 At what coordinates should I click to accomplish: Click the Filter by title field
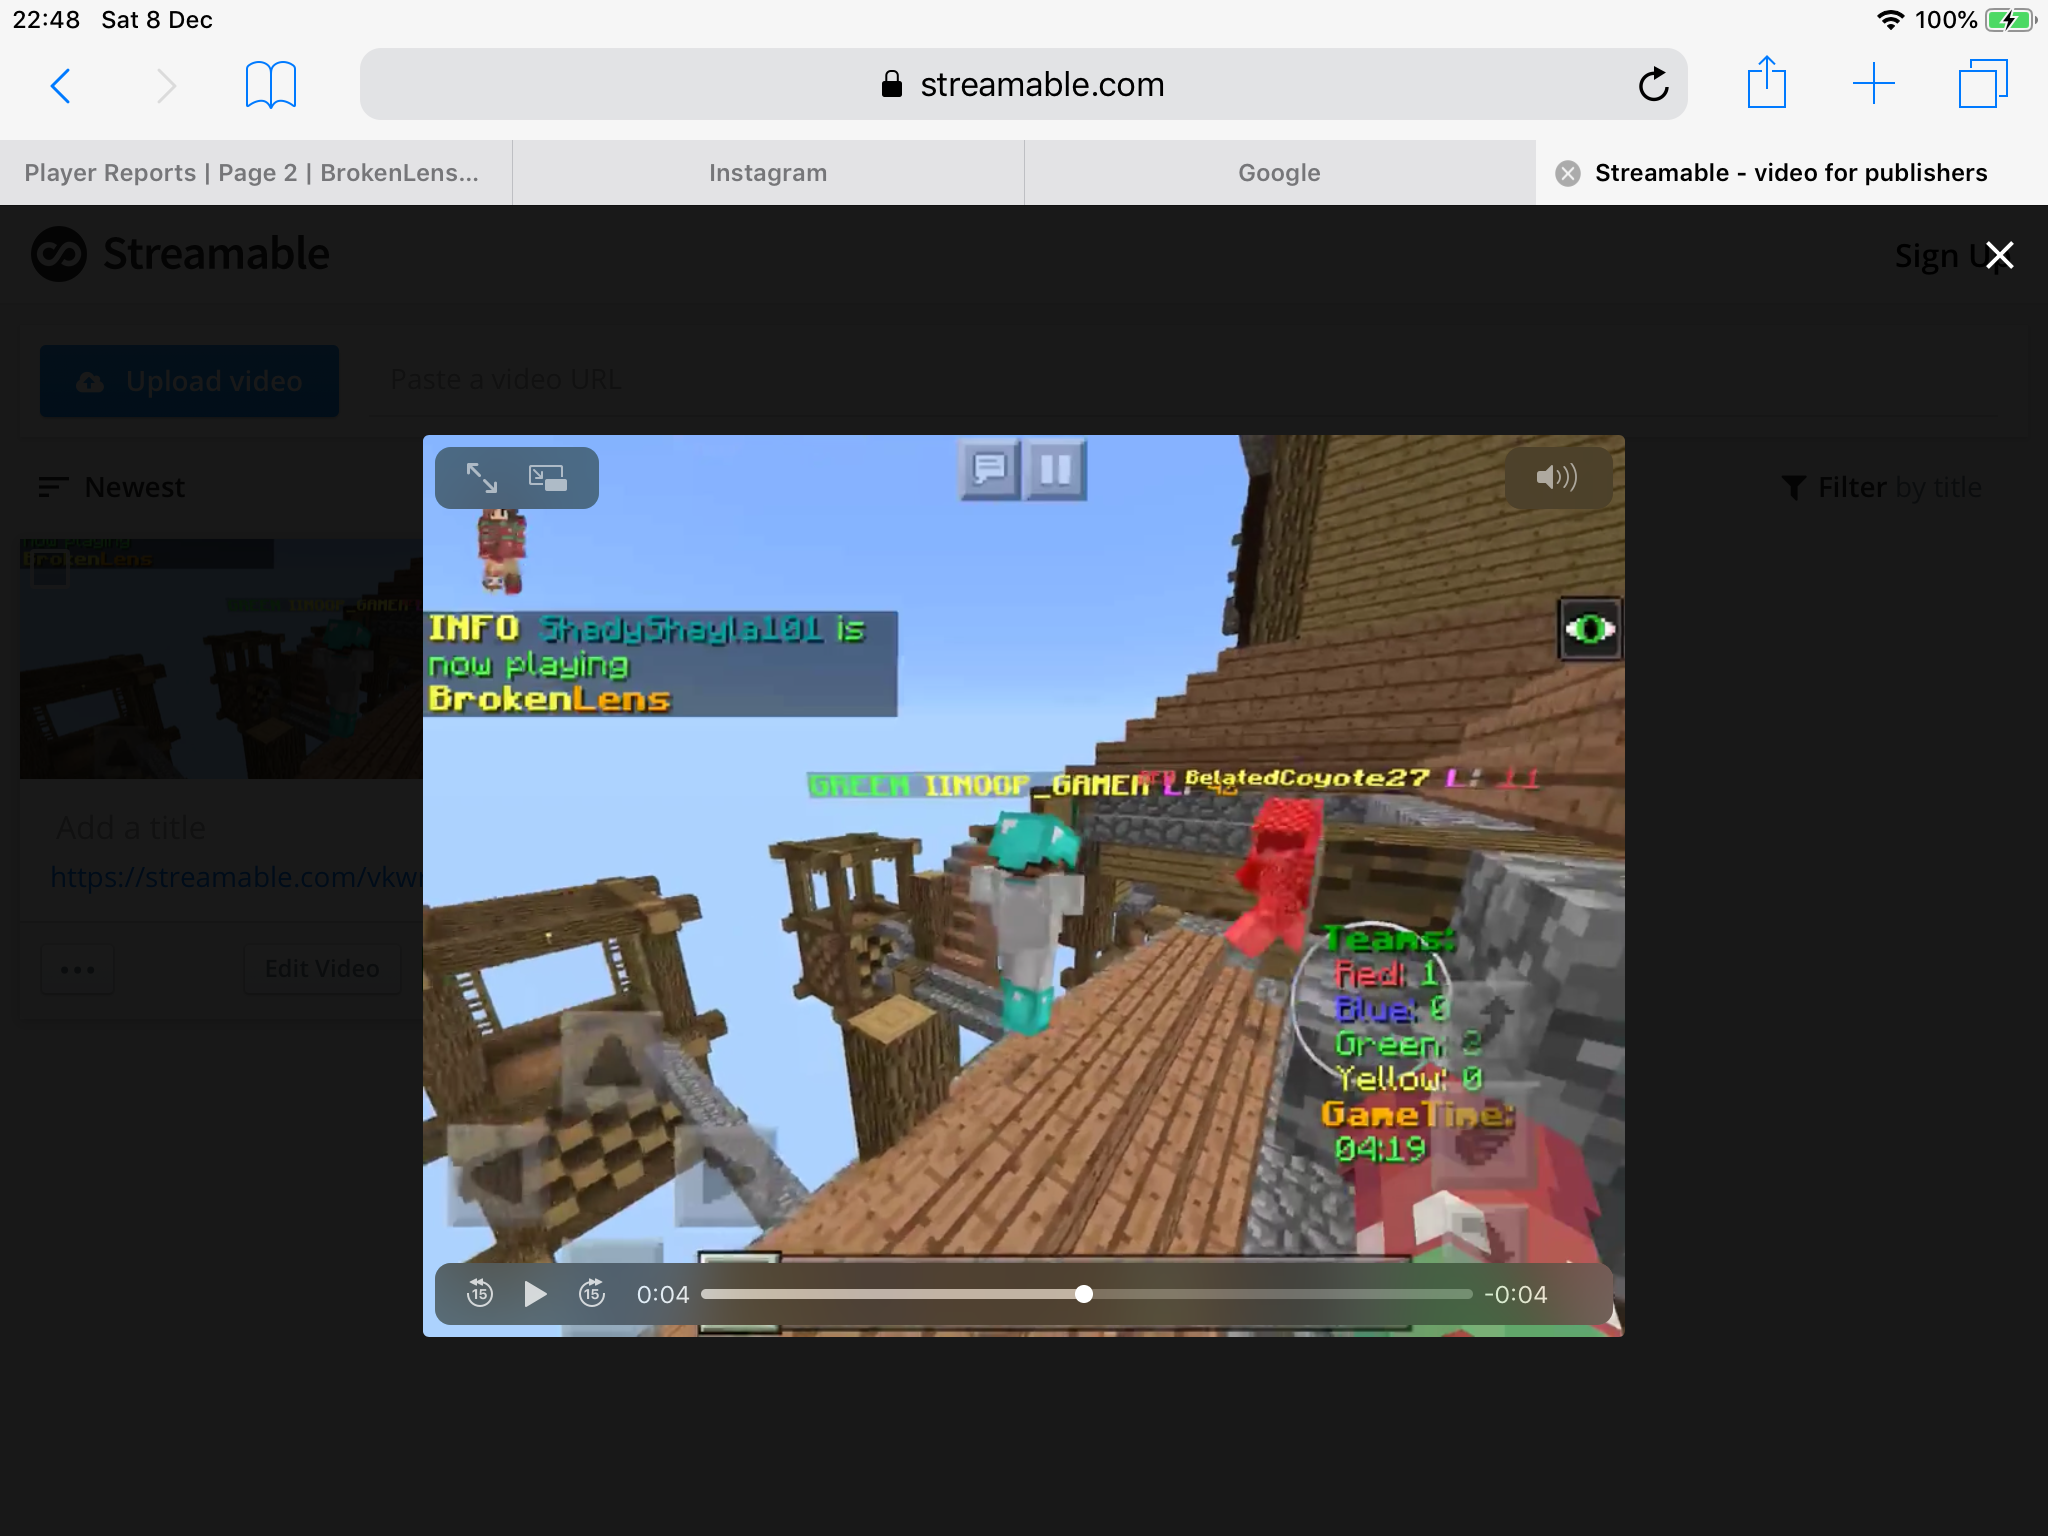tap(1881, 487)
